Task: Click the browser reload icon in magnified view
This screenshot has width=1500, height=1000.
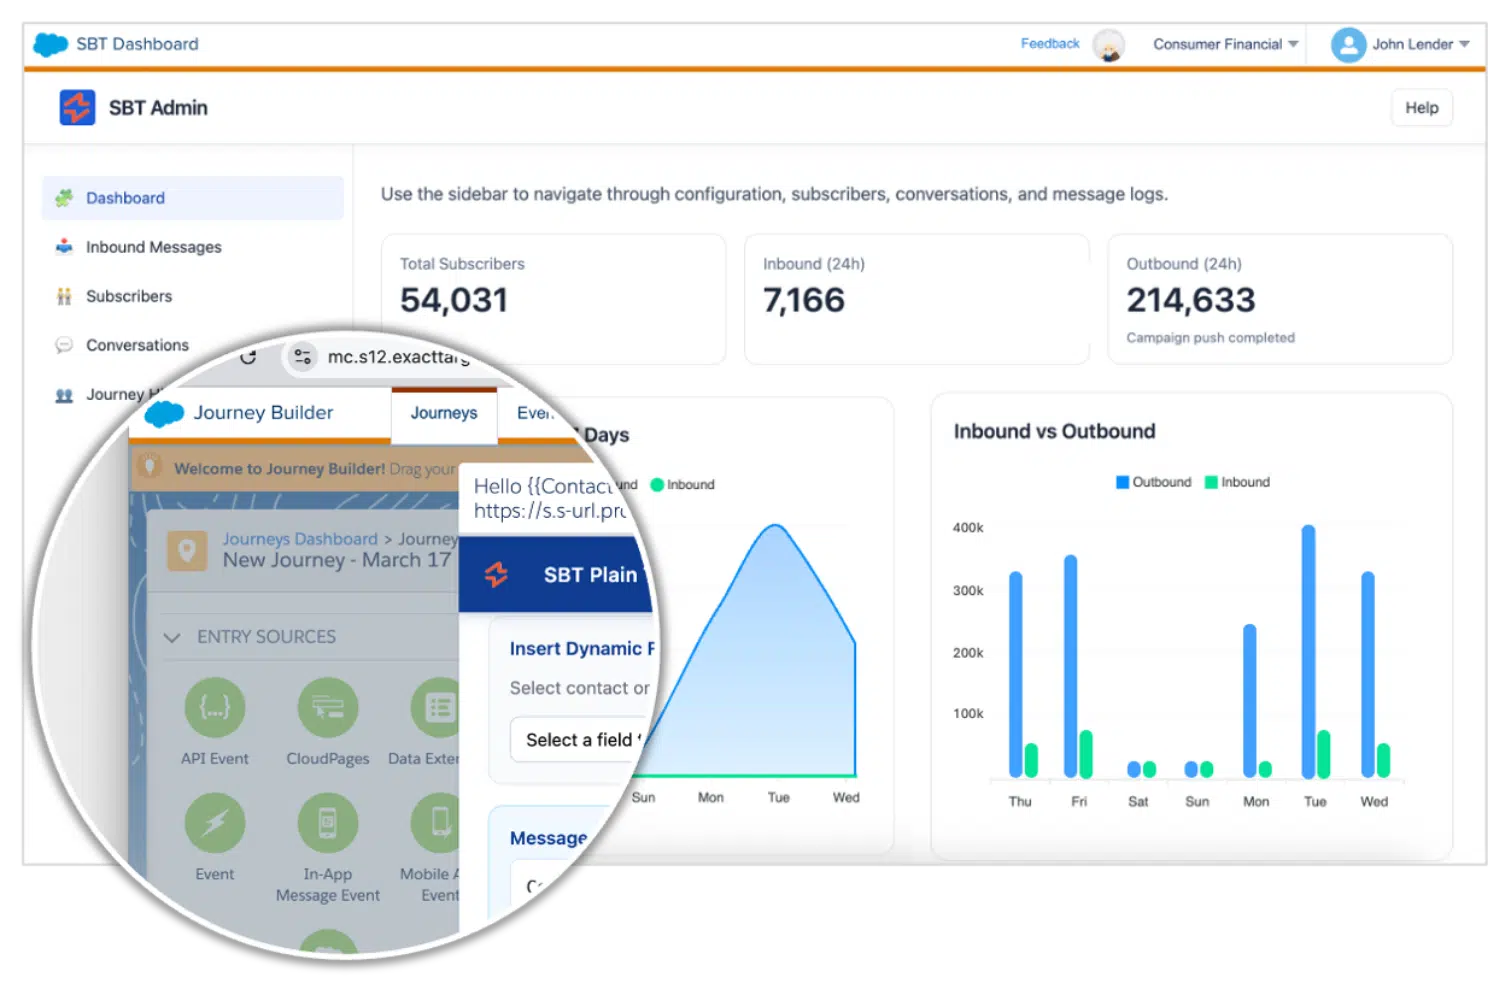Action: 248,357
